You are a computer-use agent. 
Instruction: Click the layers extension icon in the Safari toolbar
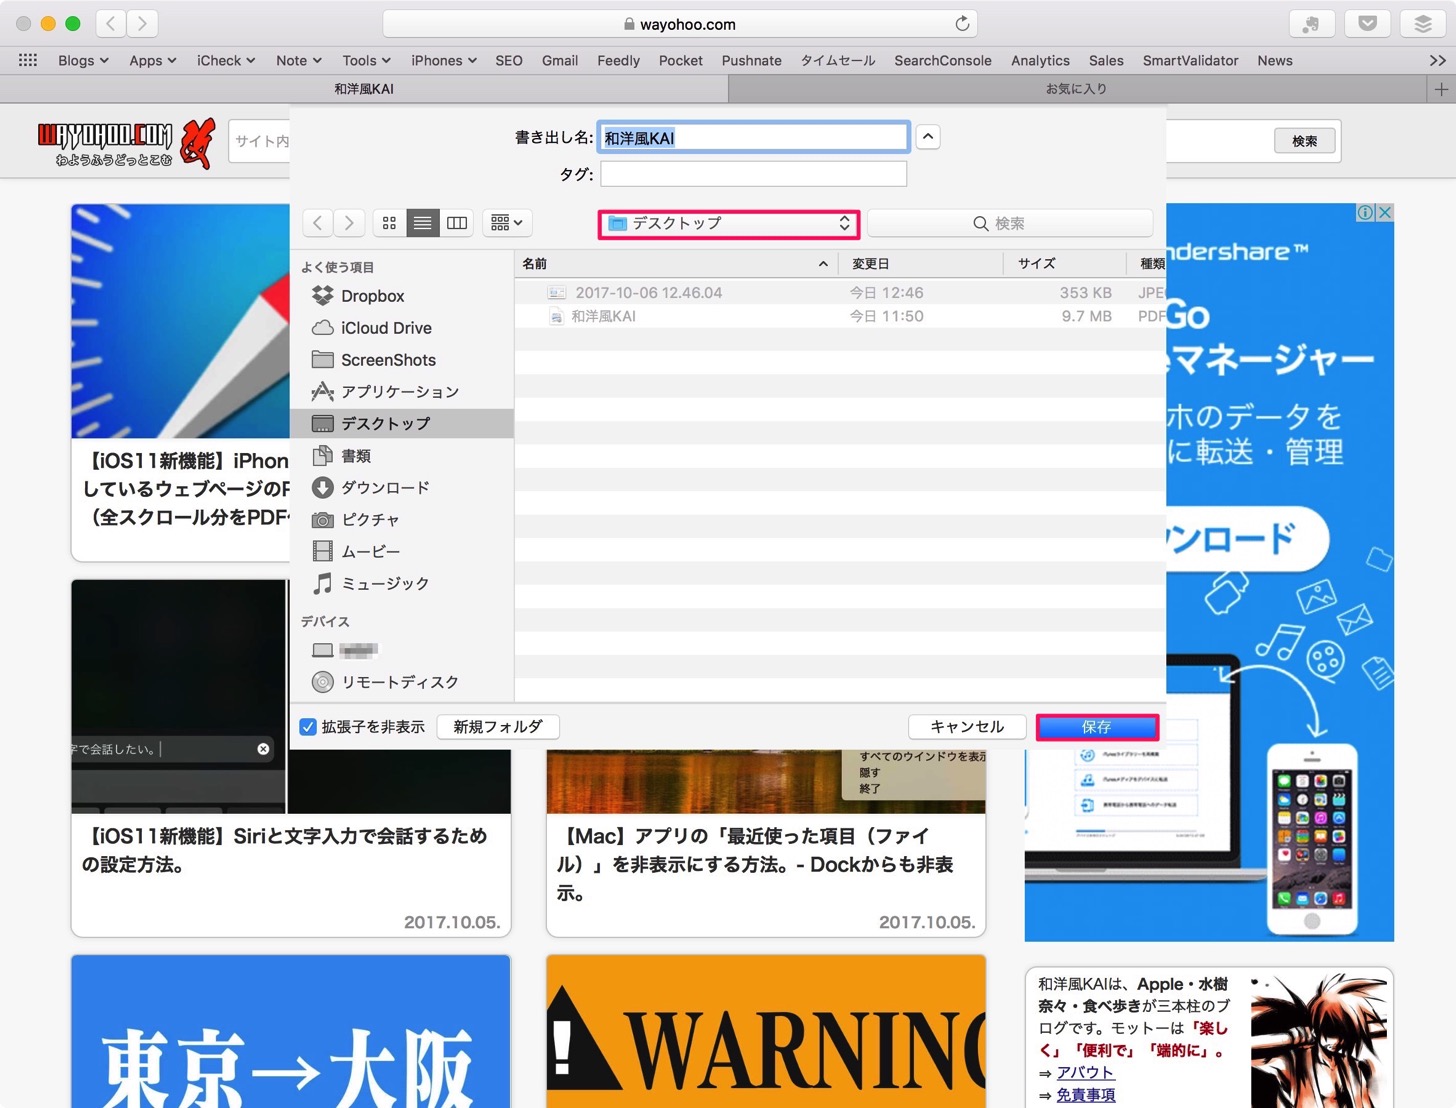click(1423, 24)
